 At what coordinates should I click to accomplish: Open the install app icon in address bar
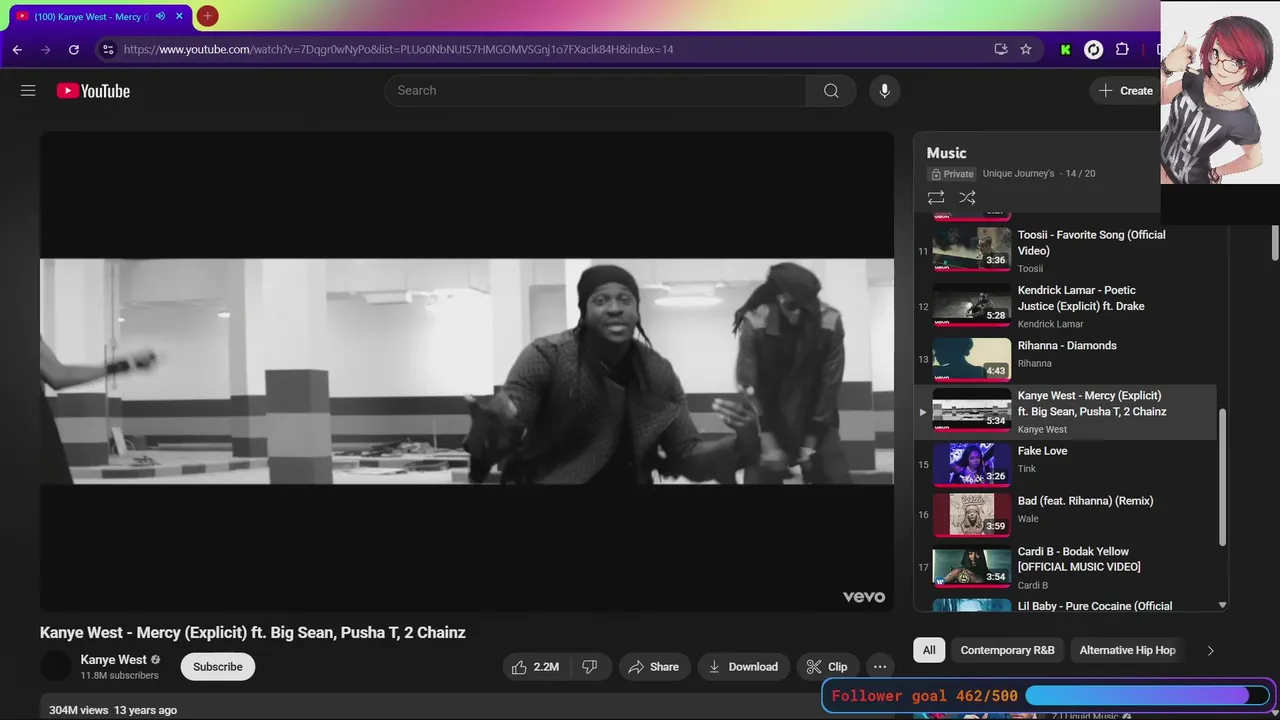click(1001, 49)
